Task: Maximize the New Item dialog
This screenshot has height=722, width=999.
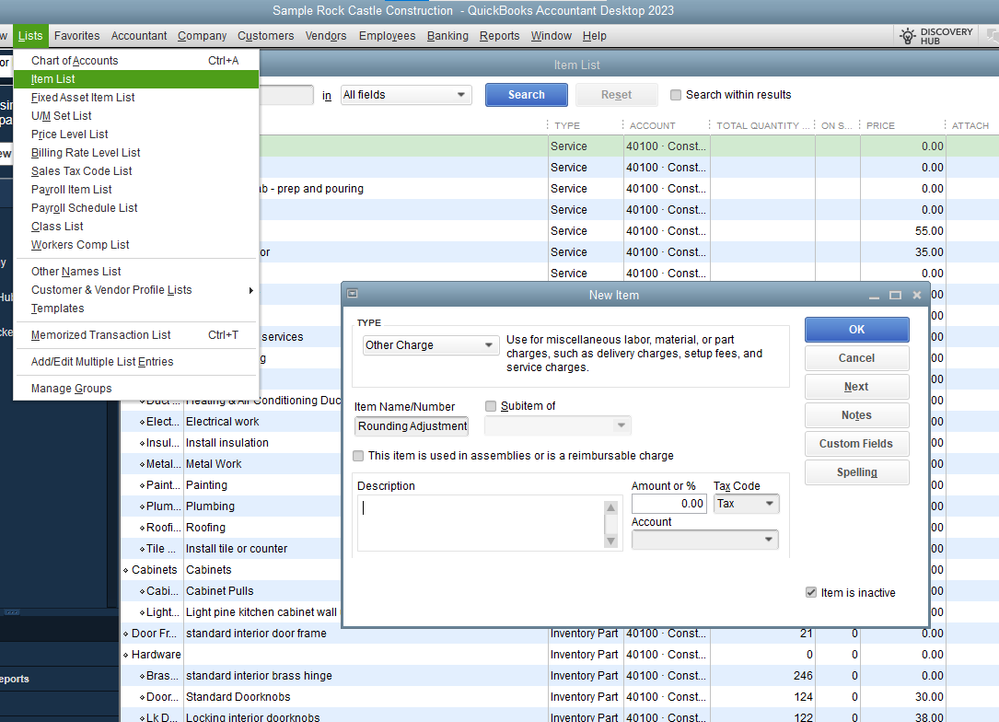Action: point(895,295)
